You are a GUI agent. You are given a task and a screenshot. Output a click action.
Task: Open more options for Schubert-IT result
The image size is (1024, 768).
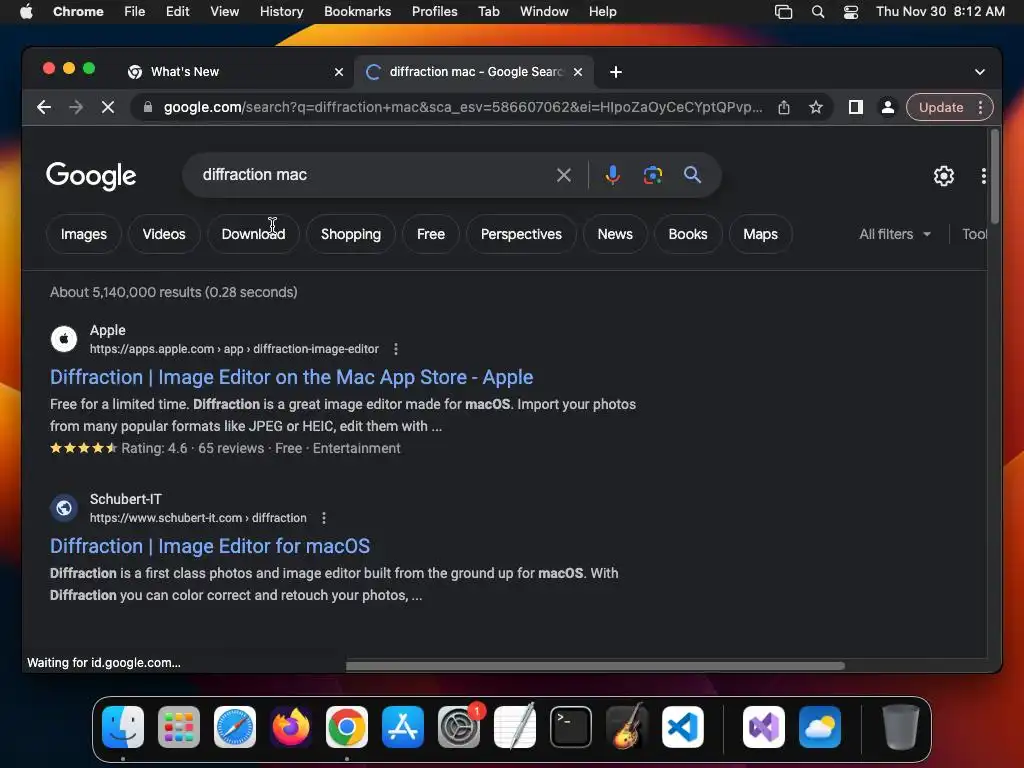pyautogui.click(x=324, y=518)
